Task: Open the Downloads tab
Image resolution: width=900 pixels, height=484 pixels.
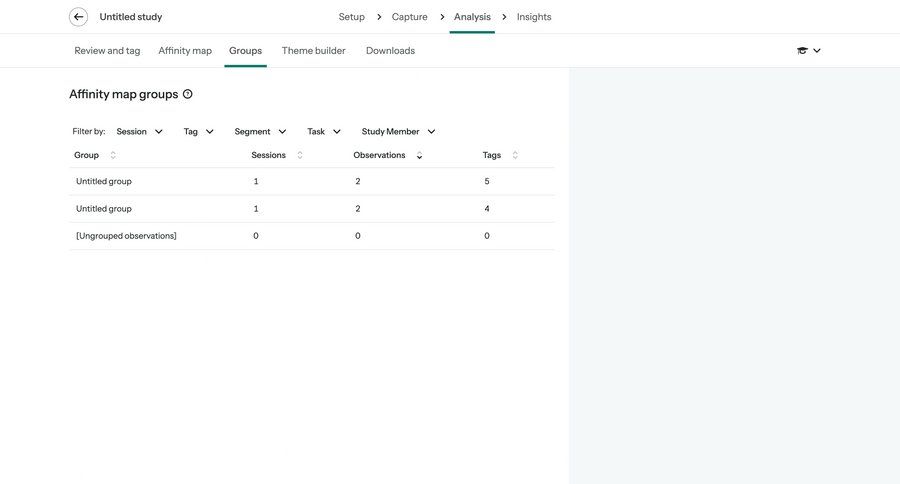Action: [390, 51]
